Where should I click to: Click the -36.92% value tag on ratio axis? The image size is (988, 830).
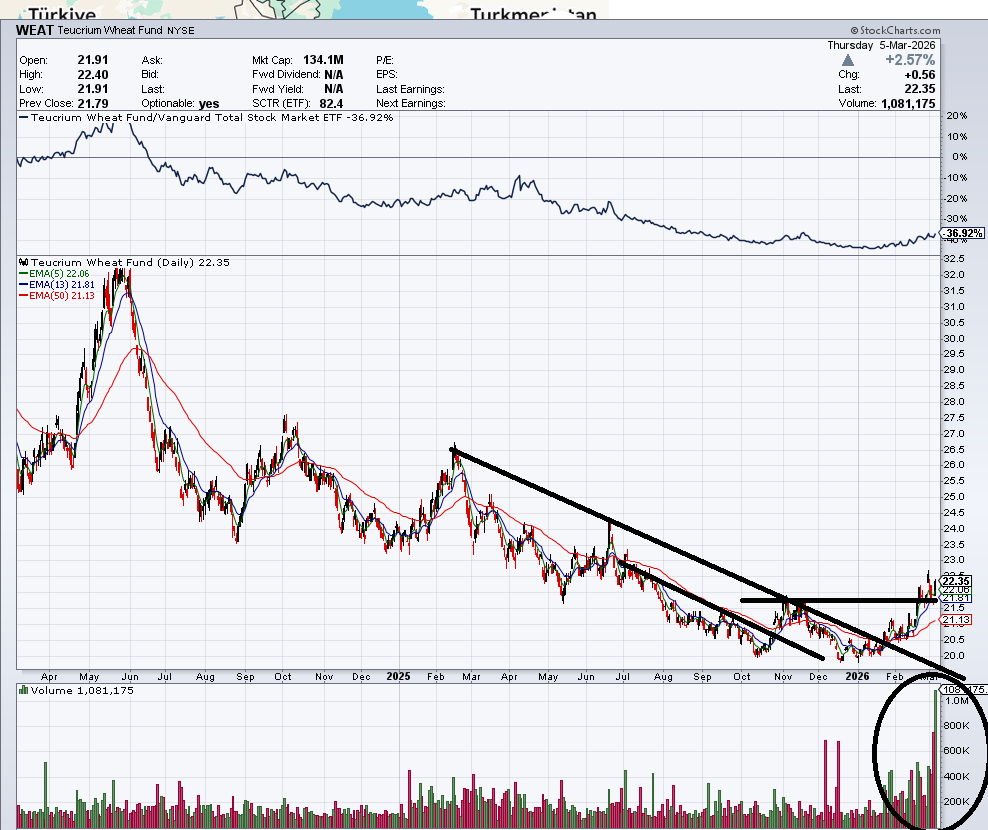[963, 233]
